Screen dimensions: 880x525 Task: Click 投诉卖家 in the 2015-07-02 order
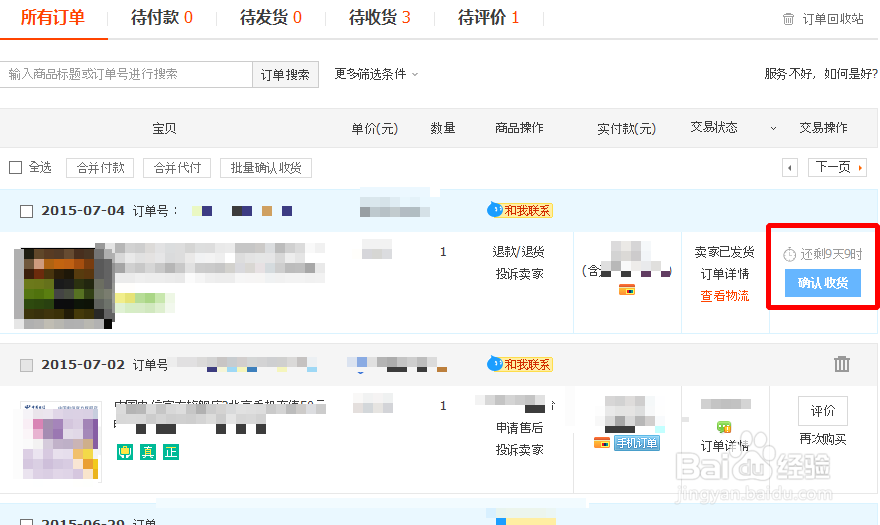(520, 450)
